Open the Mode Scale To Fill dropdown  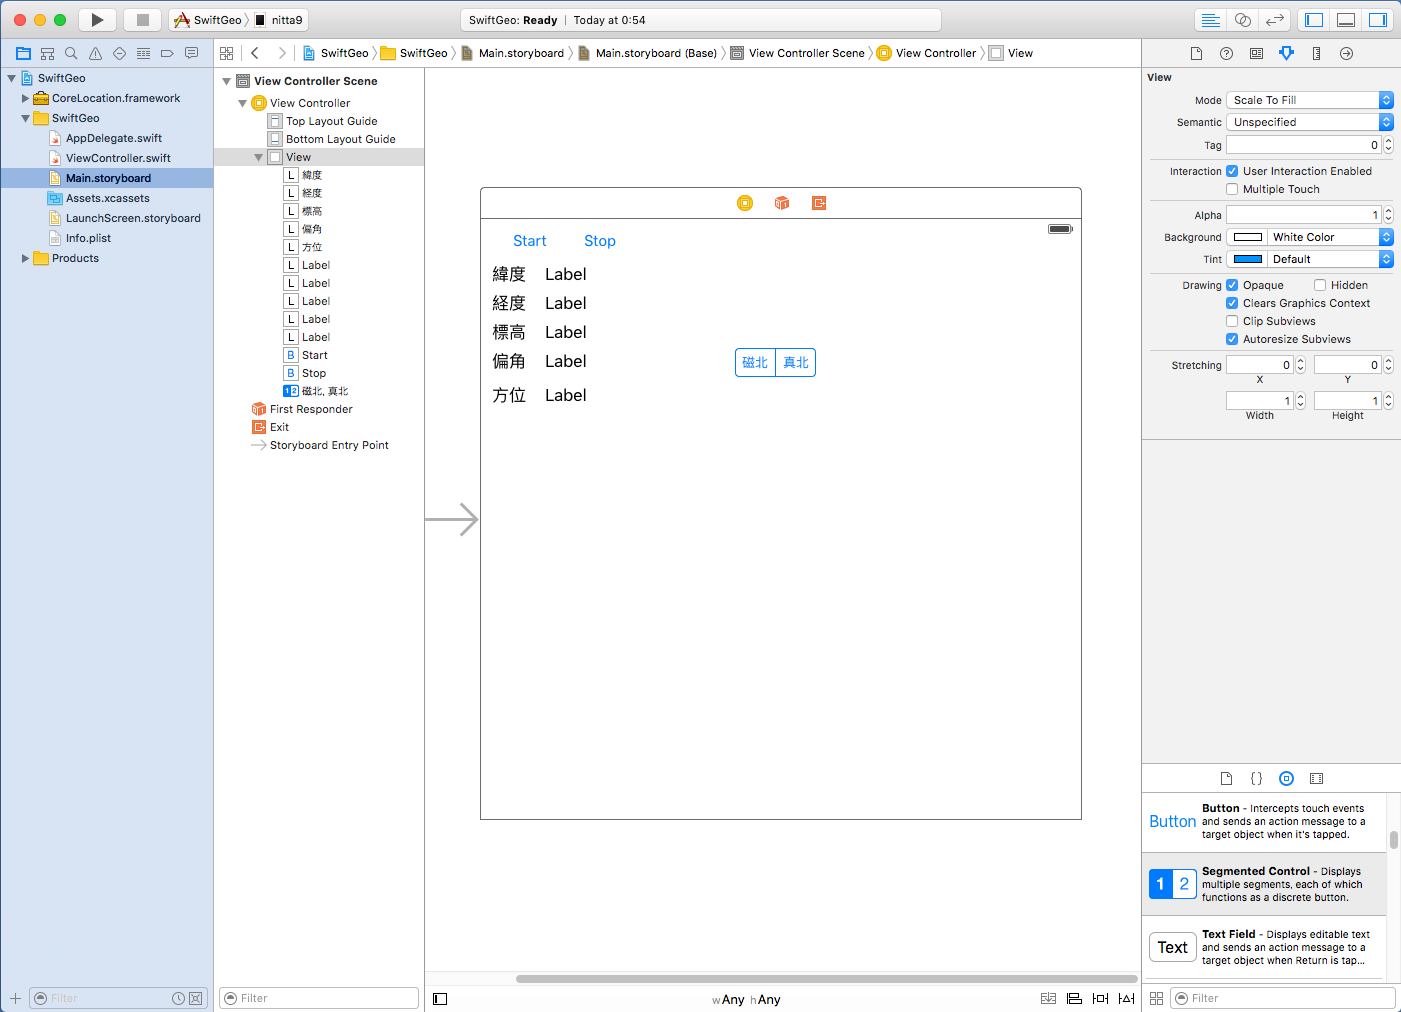pos(1309,100)
